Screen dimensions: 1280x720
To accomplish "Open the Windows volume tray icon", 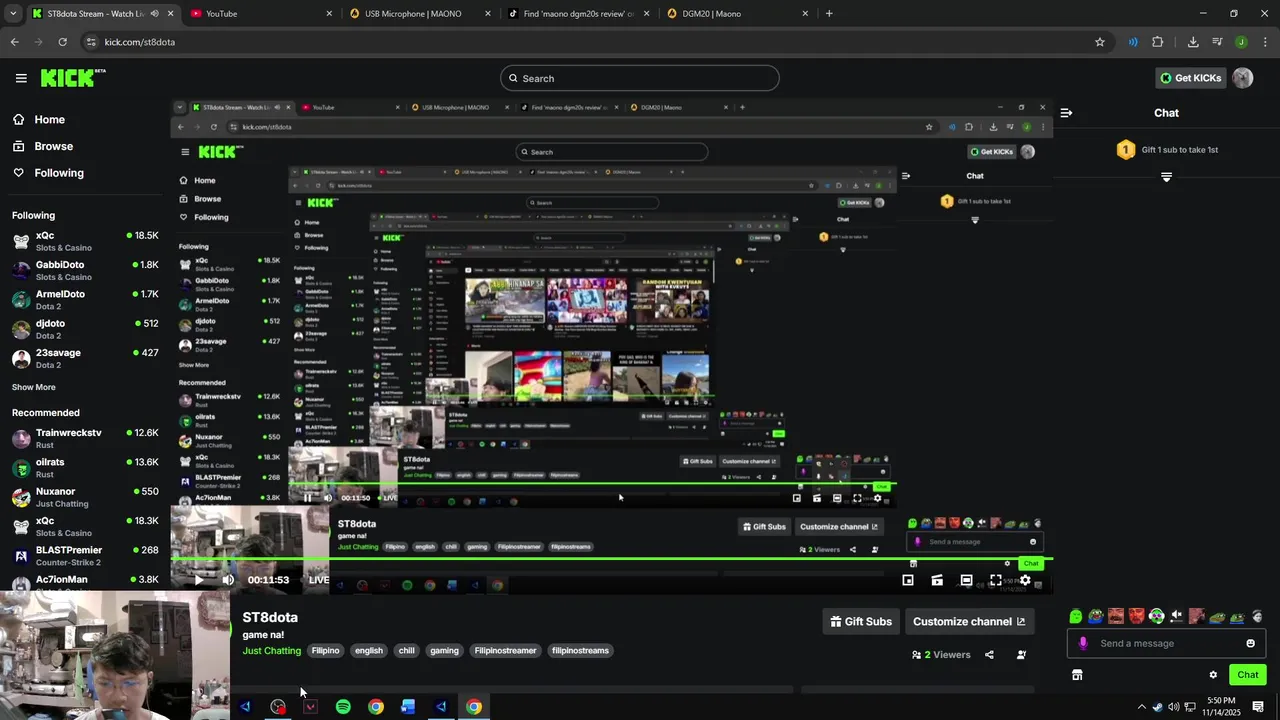I will coord(1173,707).
